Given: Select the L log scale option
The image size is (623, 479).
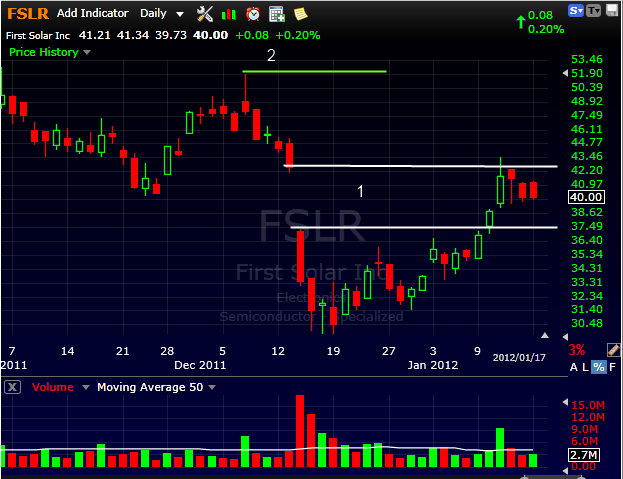Looking at the screenshot, I should (x=585, y=367).
